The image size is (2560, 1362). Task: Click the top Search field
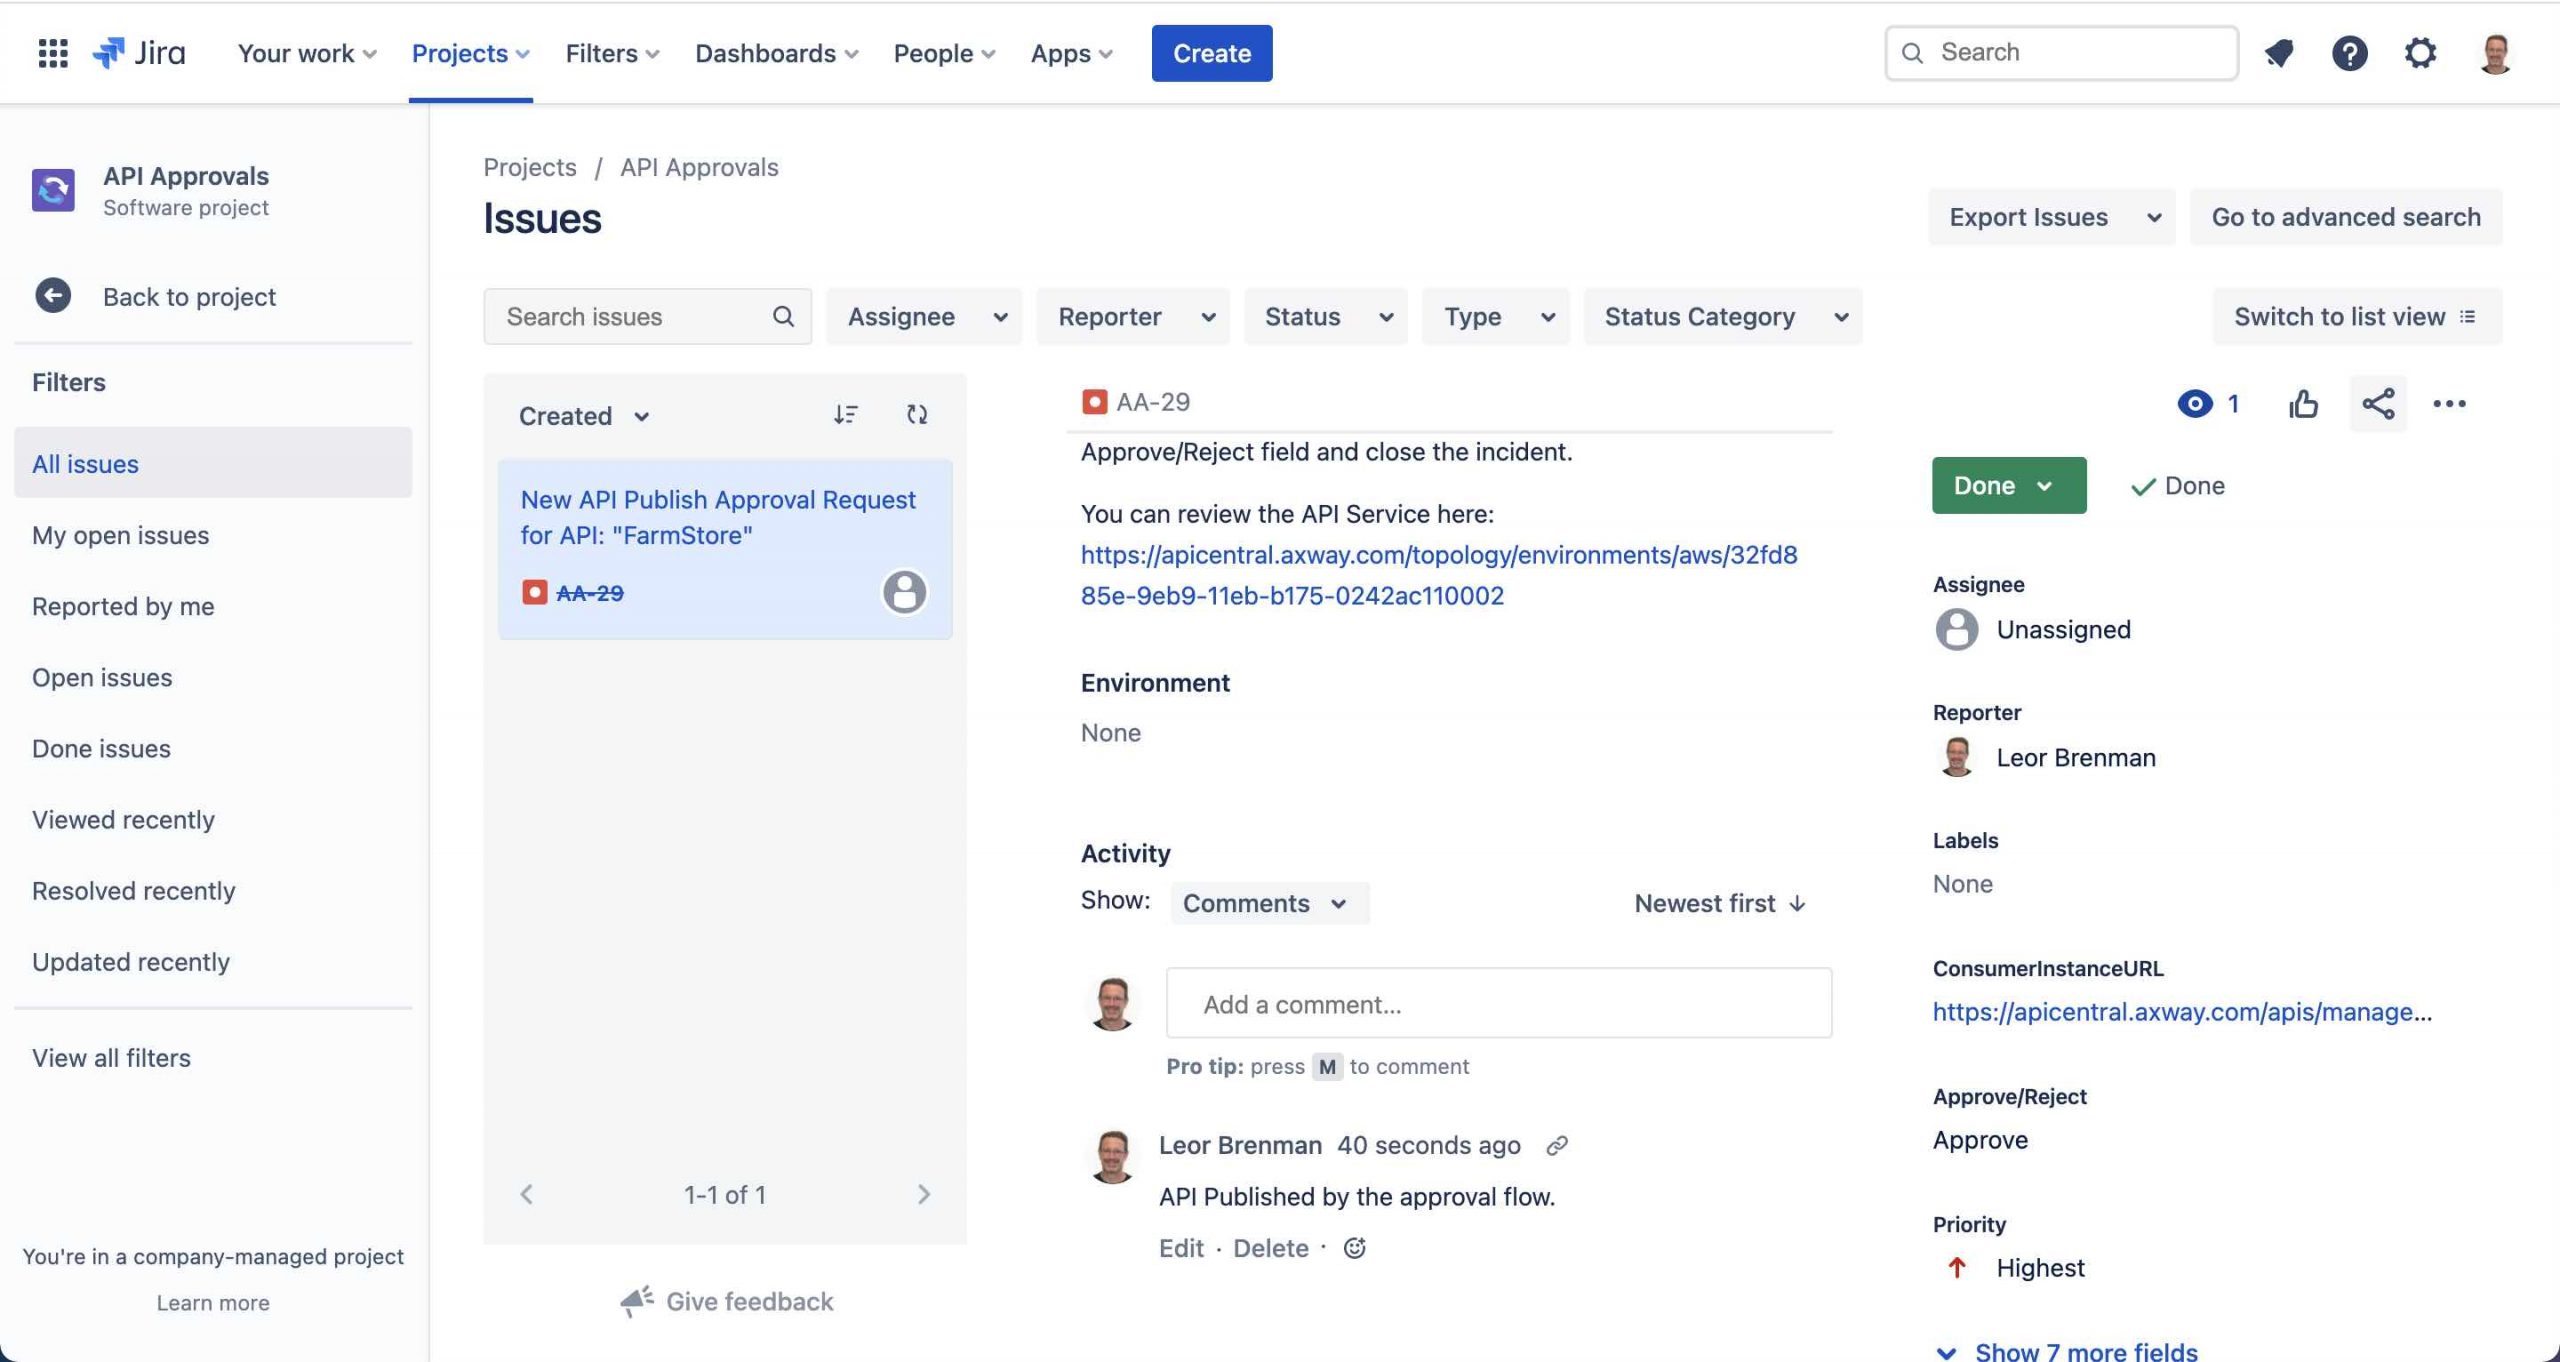click(2061, 53)
